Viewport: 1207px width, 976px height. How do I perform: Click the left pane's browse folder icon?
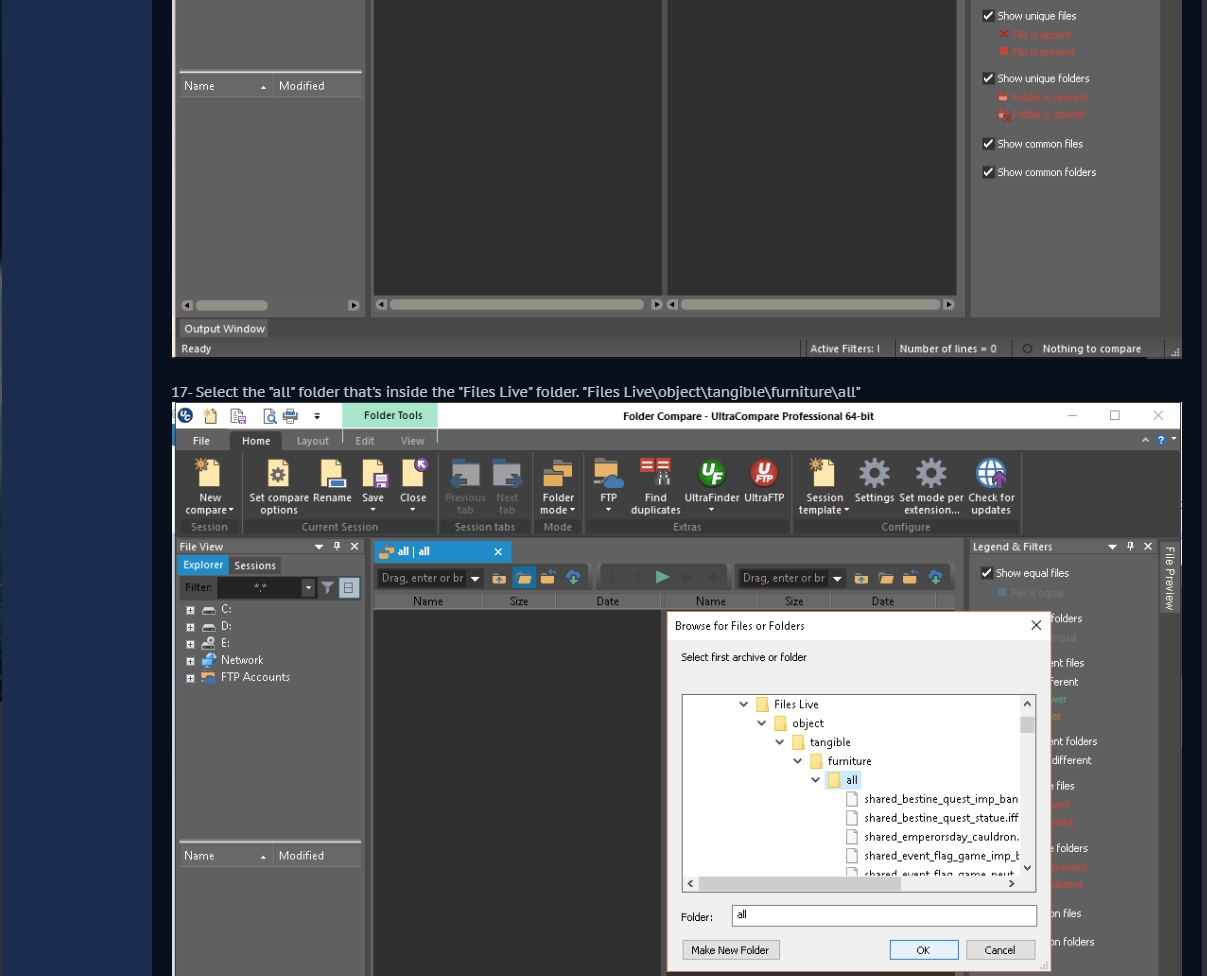tap(524, 578)
